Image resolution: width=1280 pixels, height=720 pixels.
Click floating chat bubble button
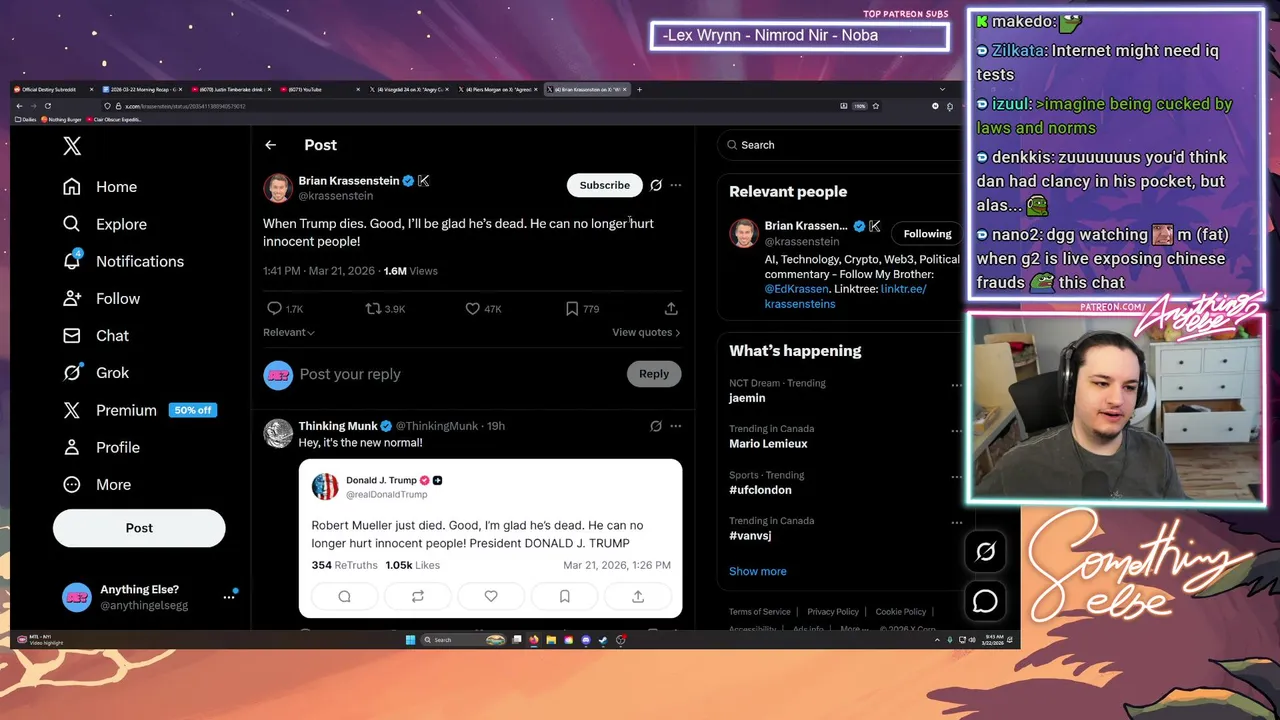(985, 601)
